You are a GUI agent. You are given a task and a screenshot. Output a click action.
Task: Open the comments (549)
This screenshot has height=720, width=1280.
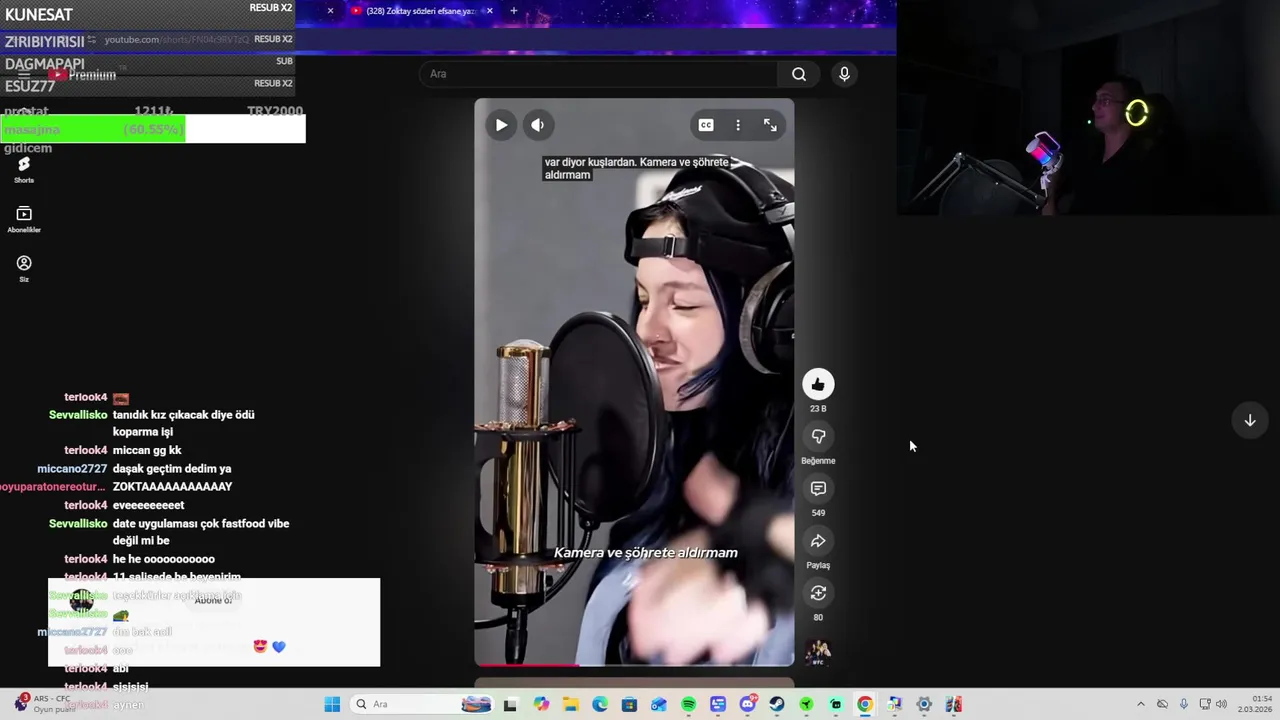click(x=818, y=488)
